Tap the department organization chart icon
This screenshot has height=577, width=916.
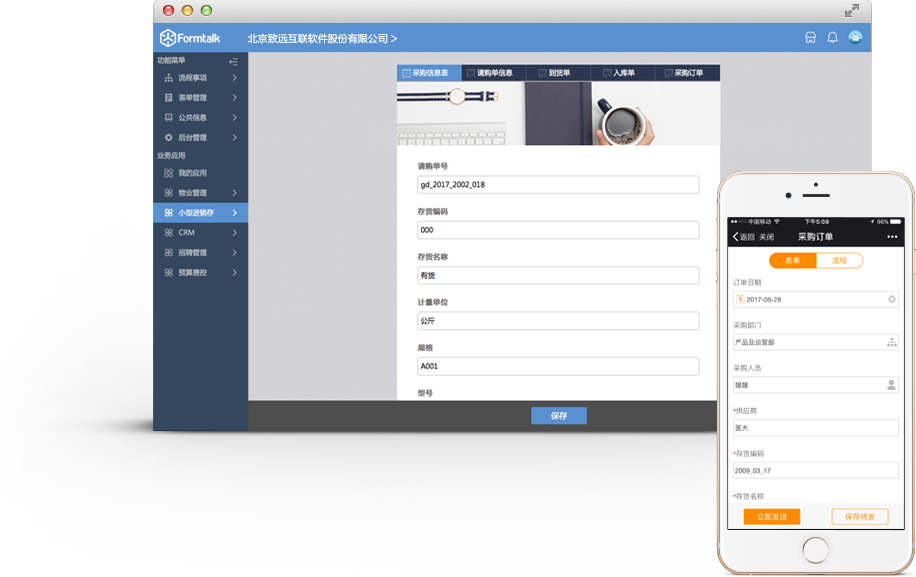pos(891,342)
